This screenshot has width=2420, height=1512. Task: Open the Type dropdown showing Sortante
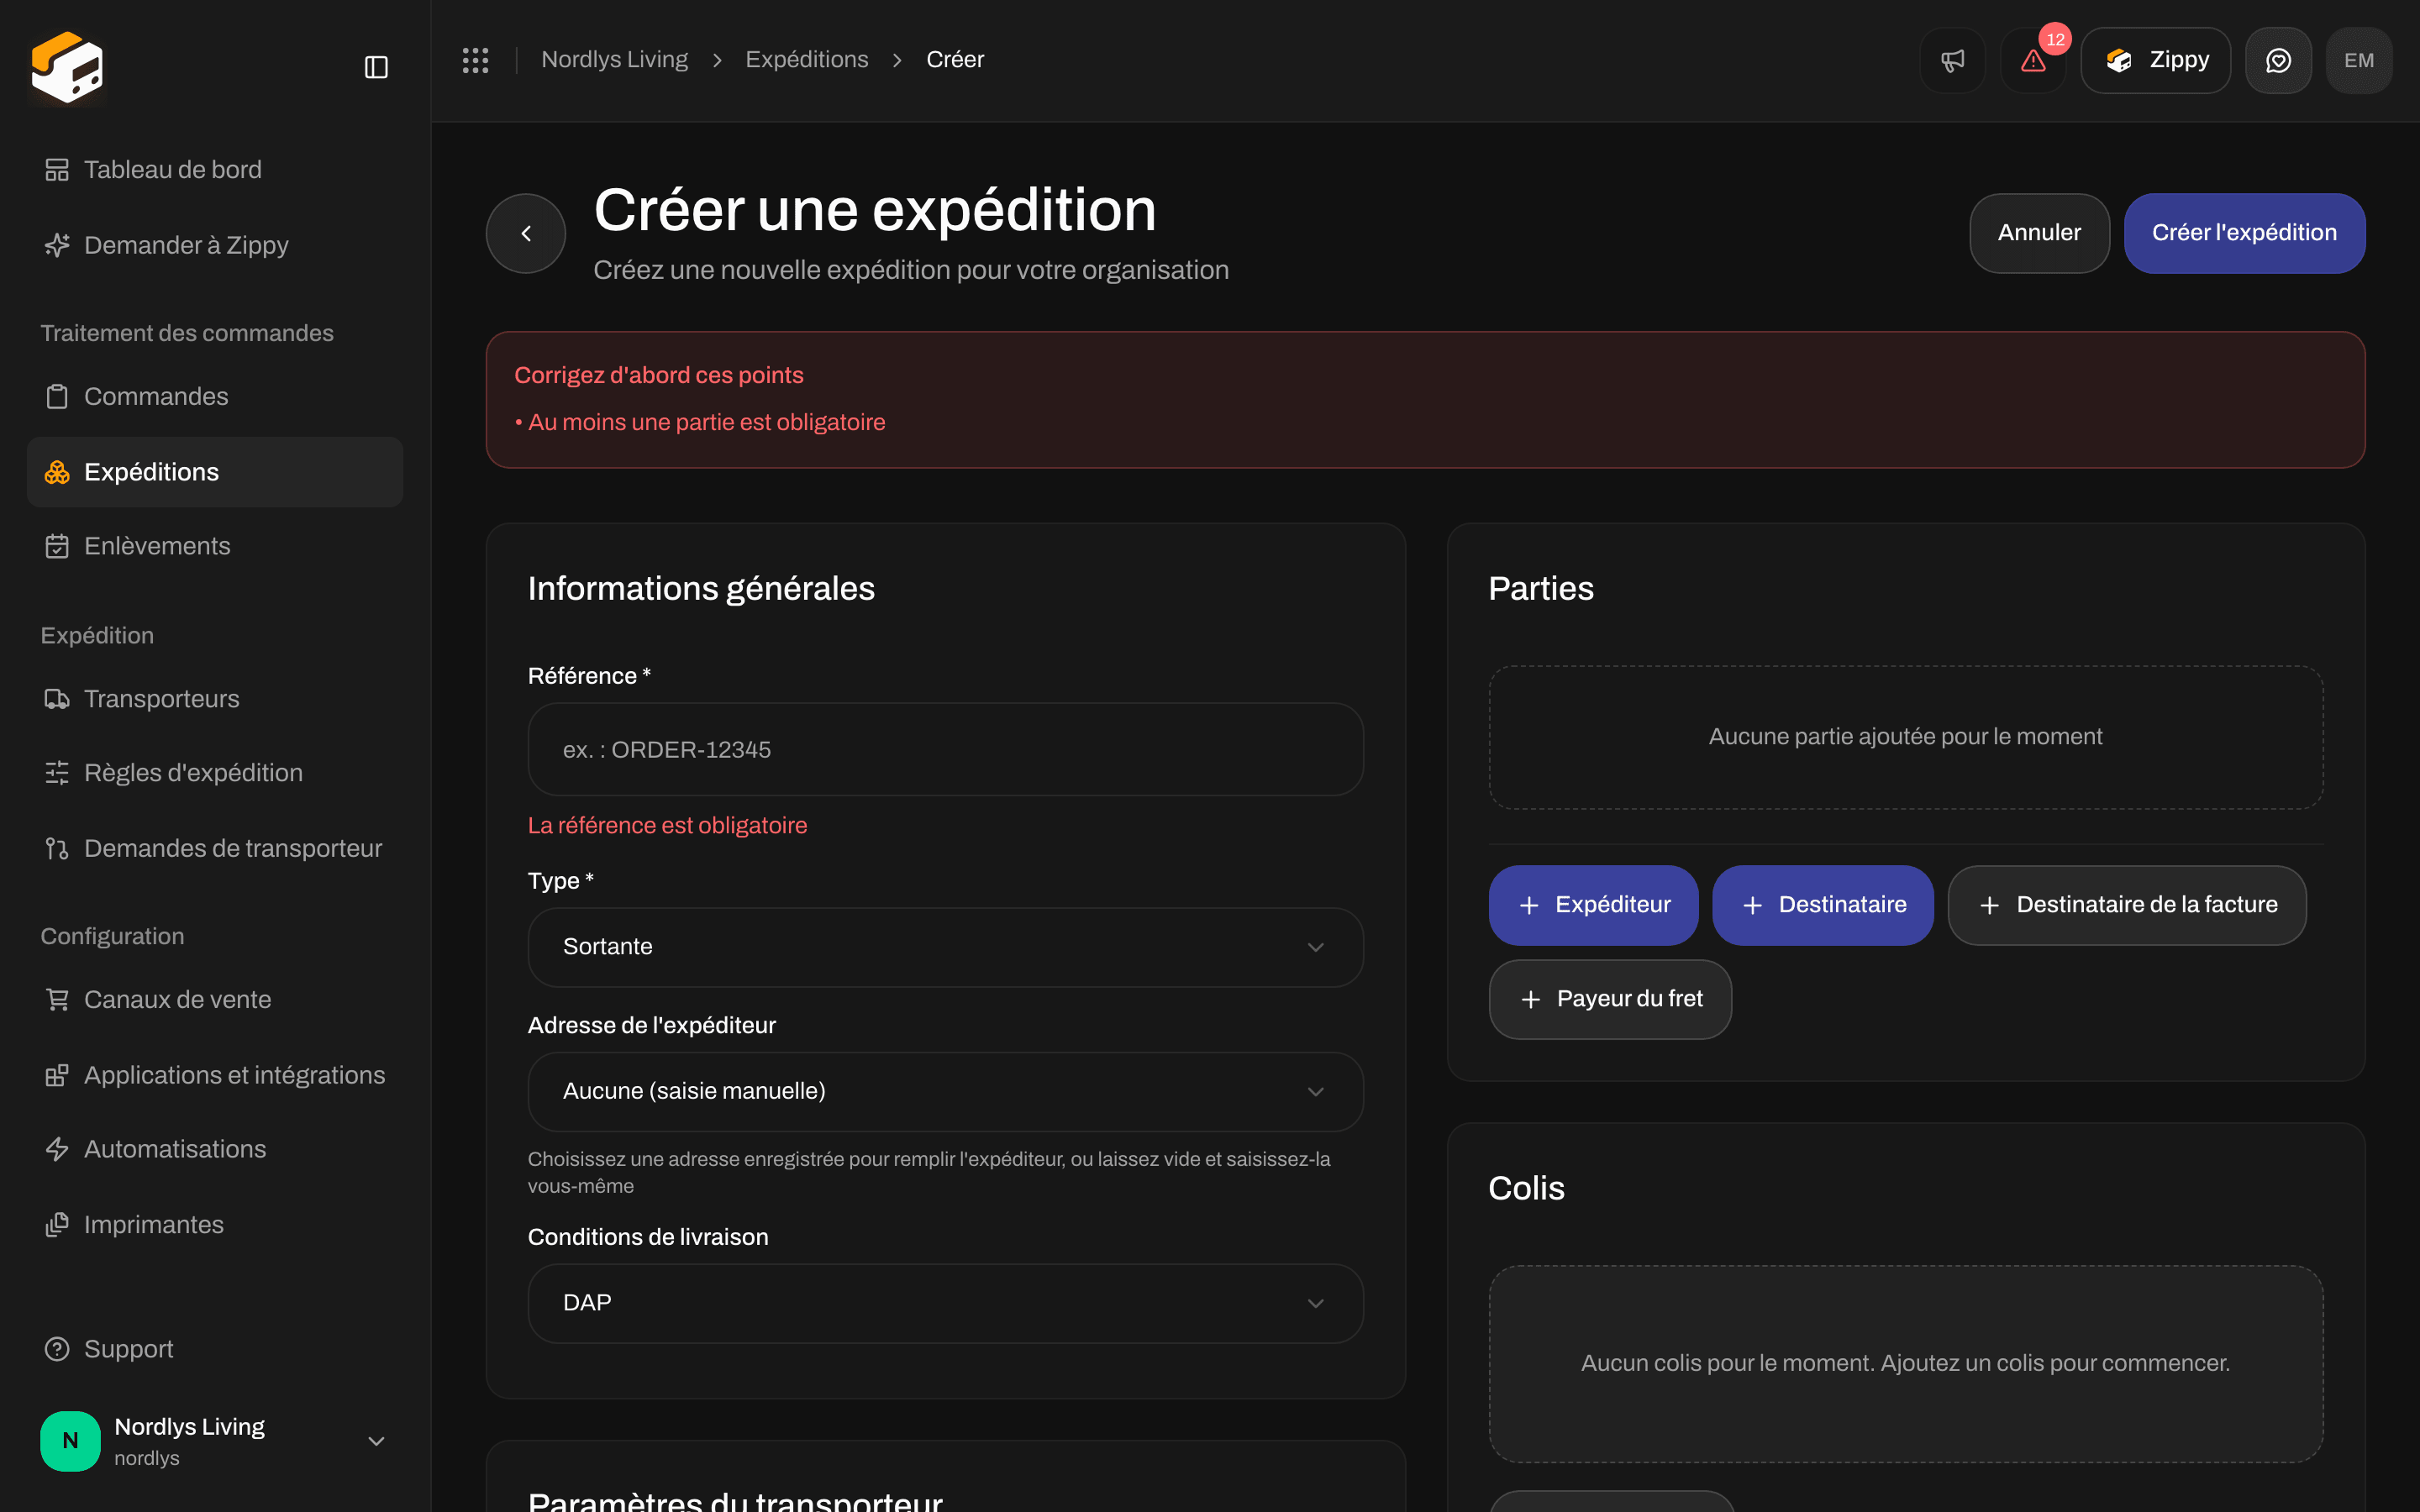click(945, 947)
